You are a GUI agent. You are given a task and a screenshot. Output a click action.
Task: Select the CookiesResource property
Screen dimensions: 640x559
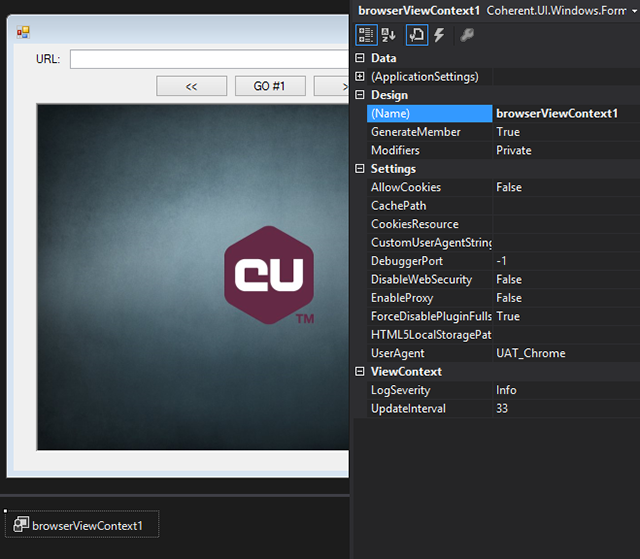(429, 224)
